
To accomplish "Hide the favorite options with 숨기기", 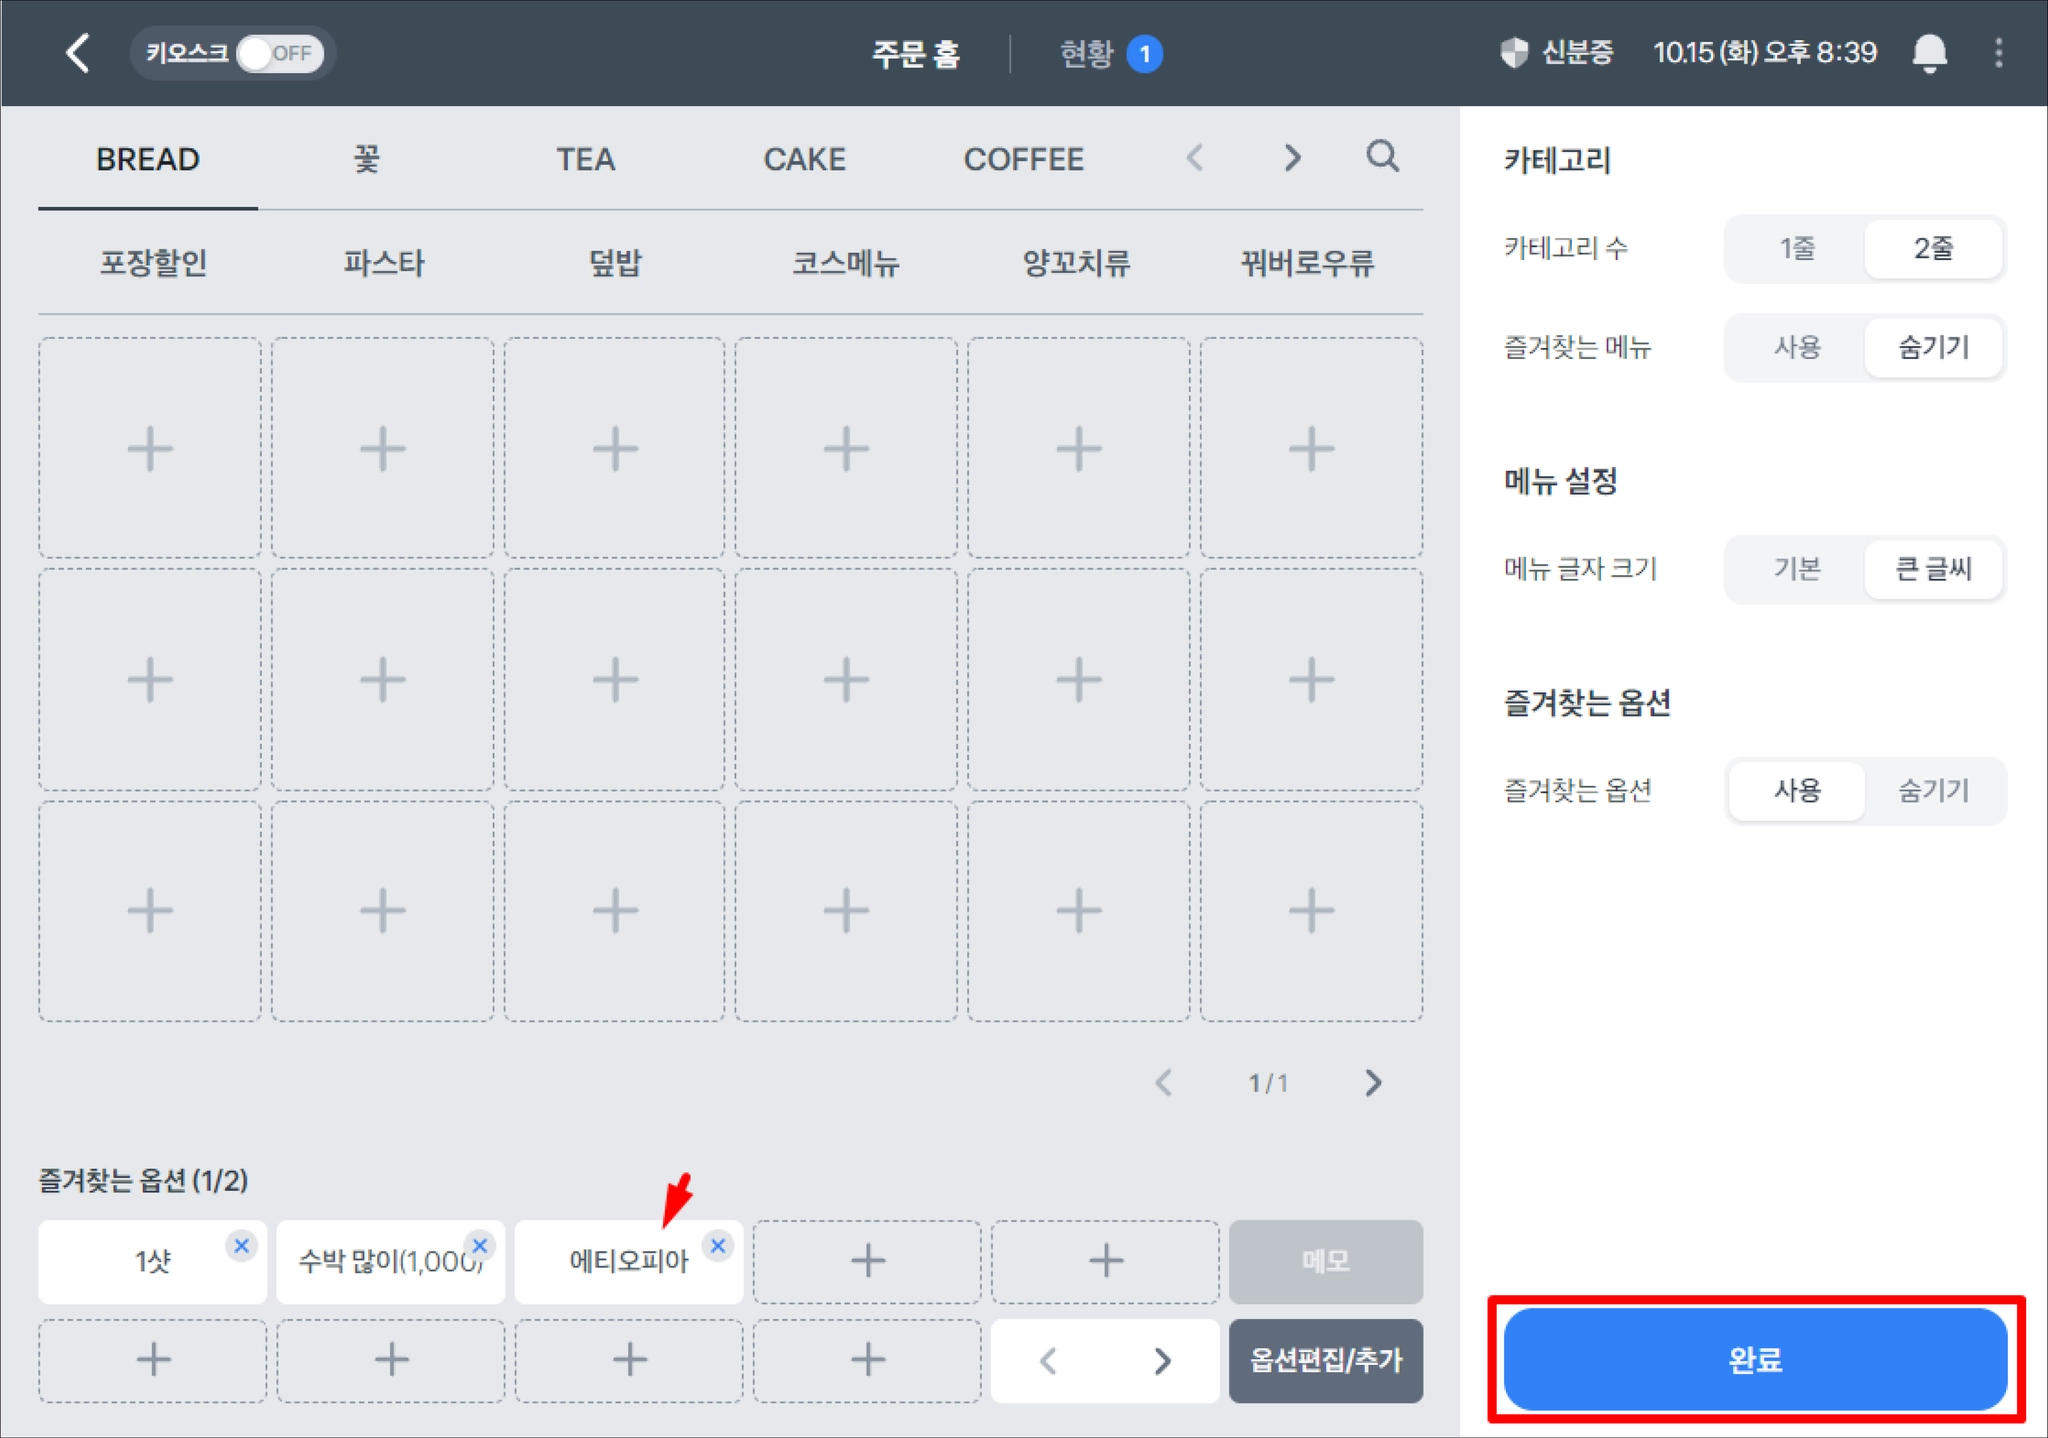I will [x=1933, y=791].
